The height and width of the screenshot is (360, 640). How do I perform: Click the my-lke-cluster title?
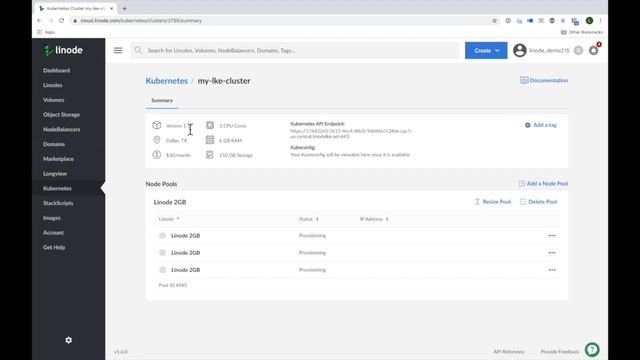coord(224,81)
